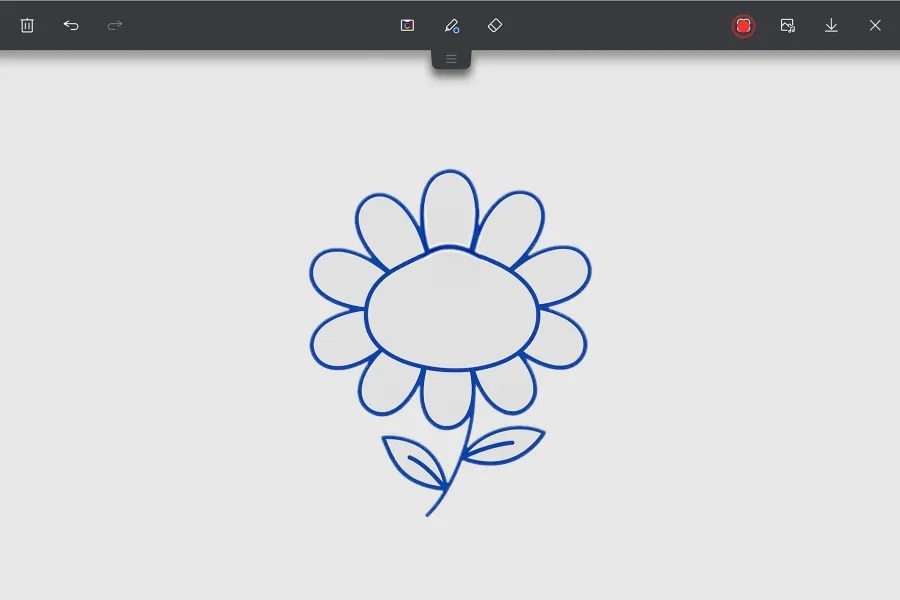The width and height of the screenshot is (900, 600).
Task: Select the eraser tool
Action: coord(495,25)
